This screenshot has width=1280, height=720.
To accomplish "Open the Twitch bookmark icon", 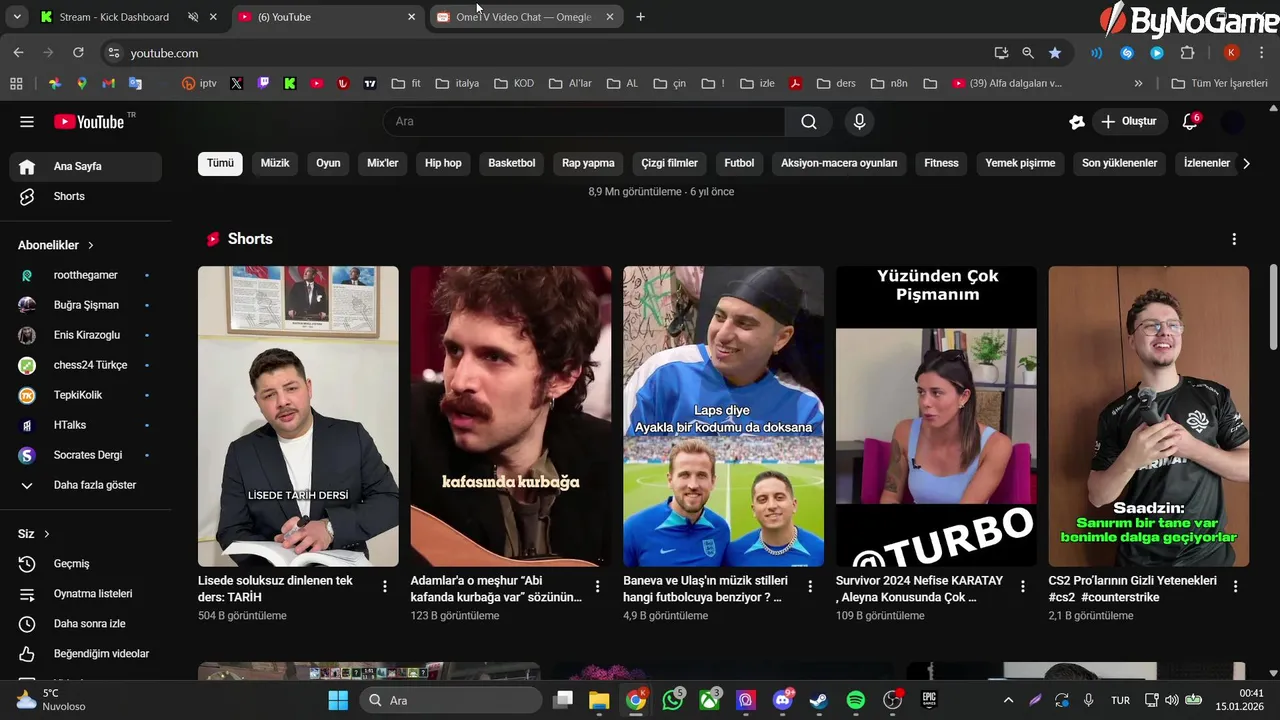I will [263, 84].
